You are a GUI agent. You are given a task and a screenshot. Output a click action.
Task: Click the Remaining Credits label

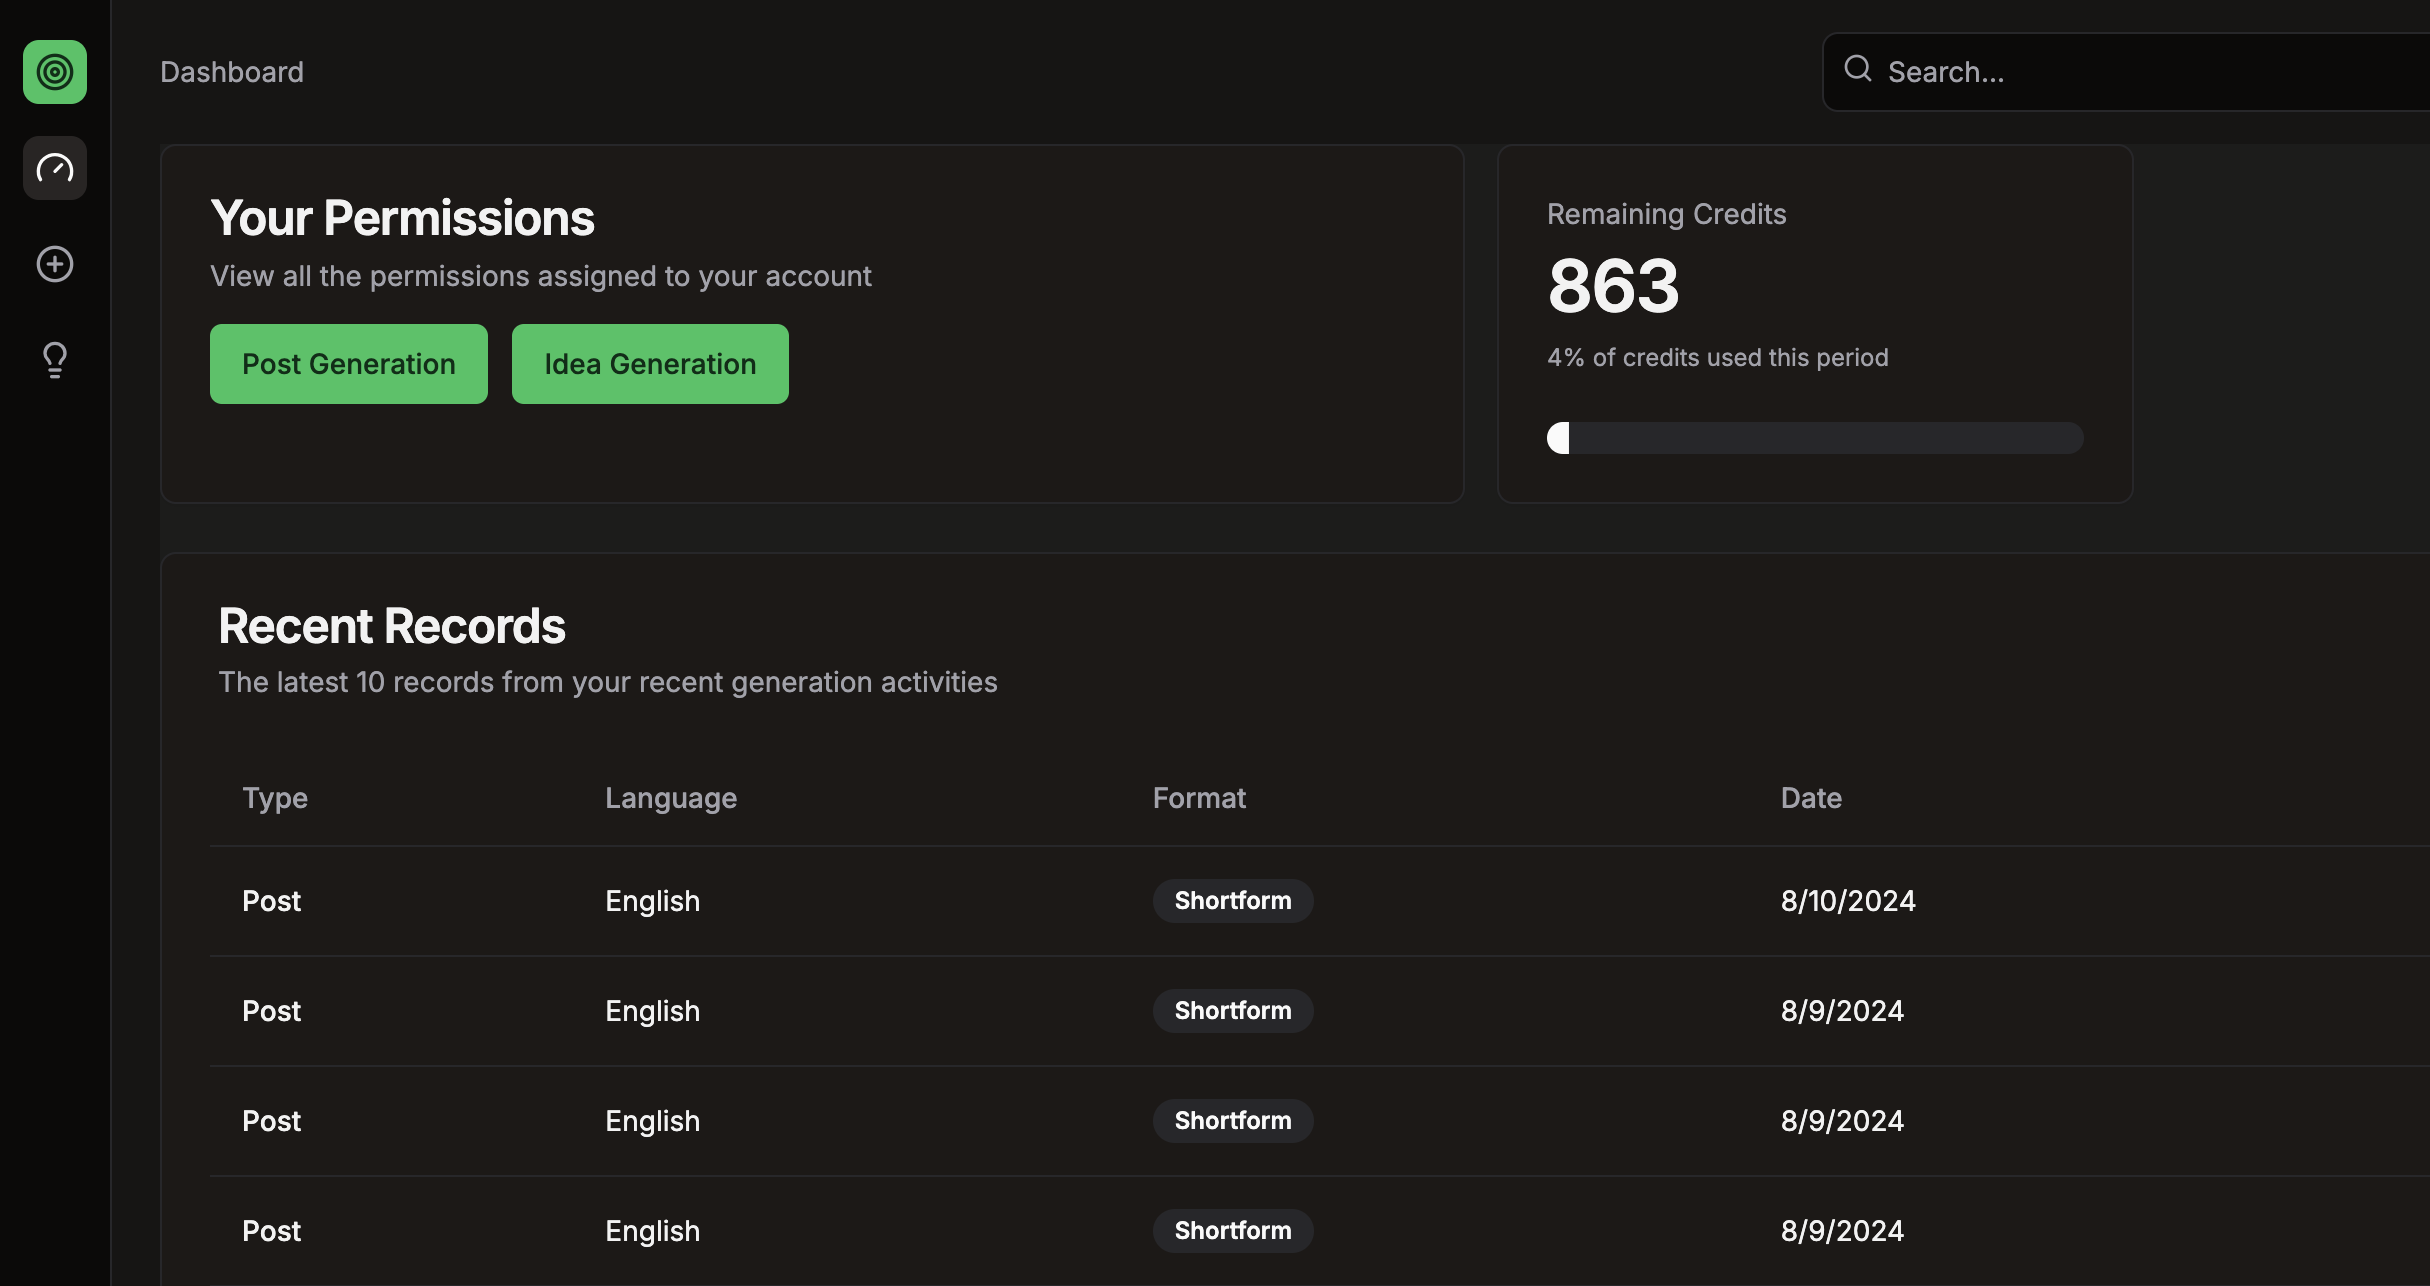1667,214
